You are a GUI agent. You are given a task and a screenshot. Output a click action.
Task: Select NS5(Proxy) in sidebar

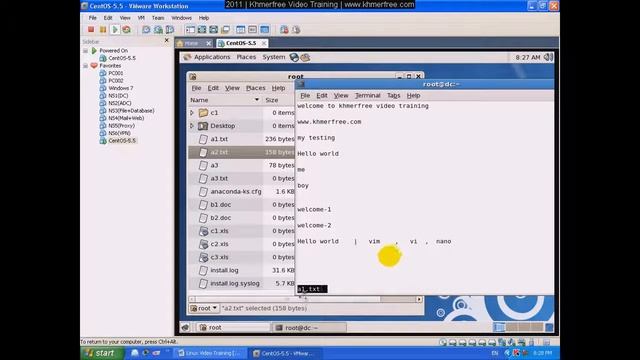121,126
